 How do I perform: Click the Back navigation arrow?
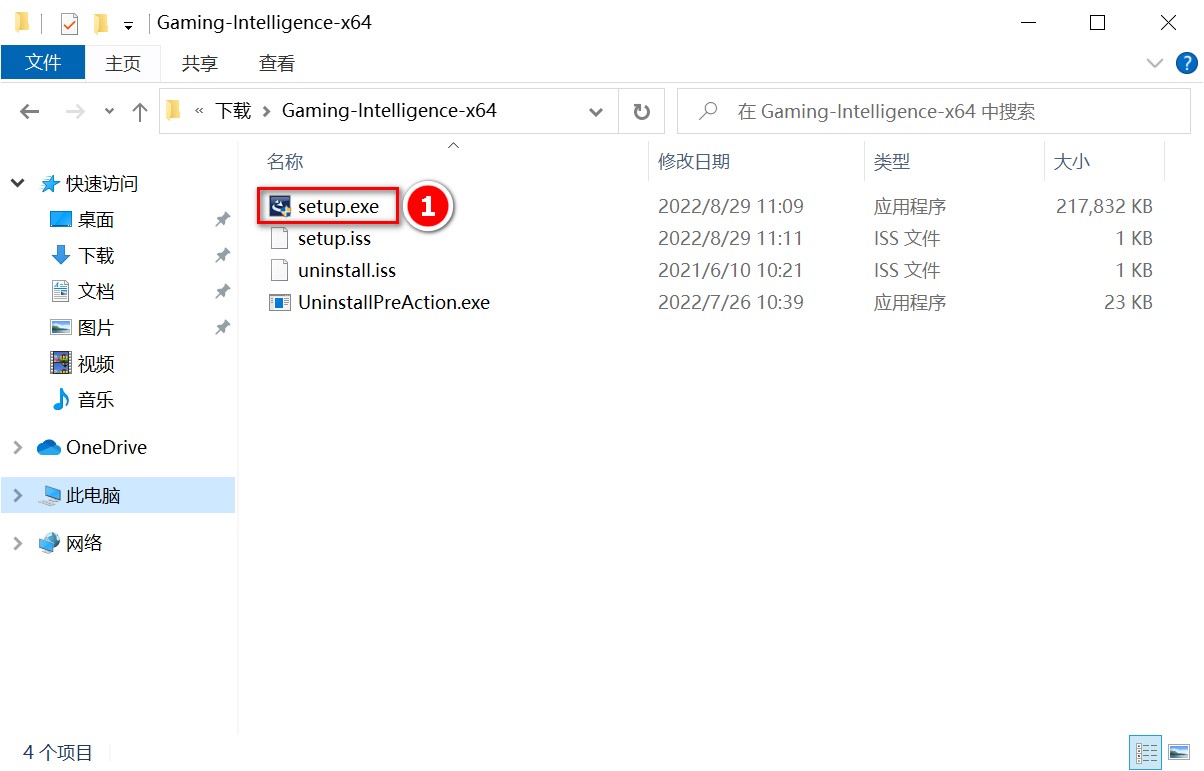coord(30,112)
